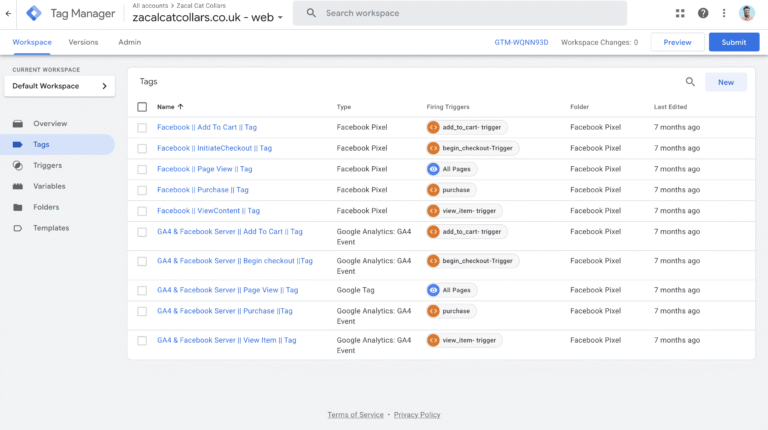Click the Search workspace field
The image size is (768, 430).
click(x=470, y=13)
